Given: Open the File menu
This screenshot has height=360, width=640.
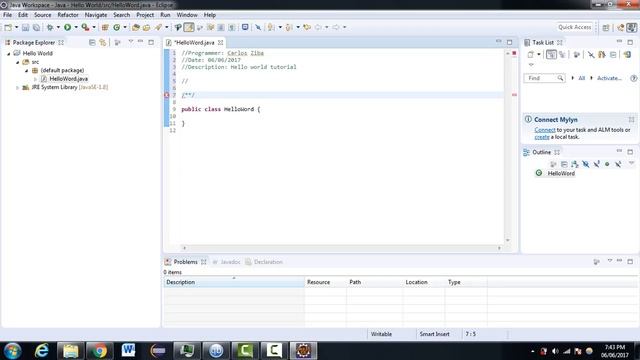Looking at the screenshot, I should (x=7, y=15).
